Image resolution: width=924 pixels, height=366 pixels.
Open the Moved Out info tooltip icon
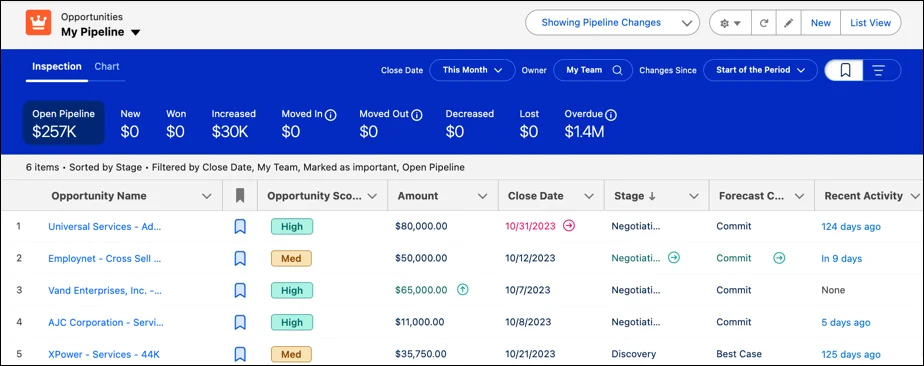tap(417, 115)
